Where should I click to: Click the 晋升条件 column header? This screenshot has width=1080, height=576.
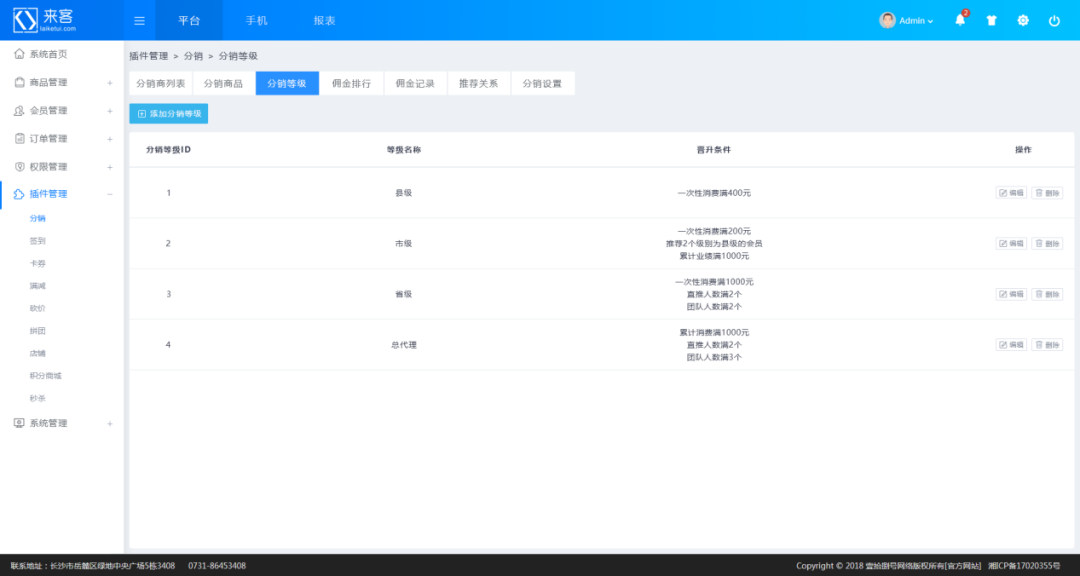[714, 150]
